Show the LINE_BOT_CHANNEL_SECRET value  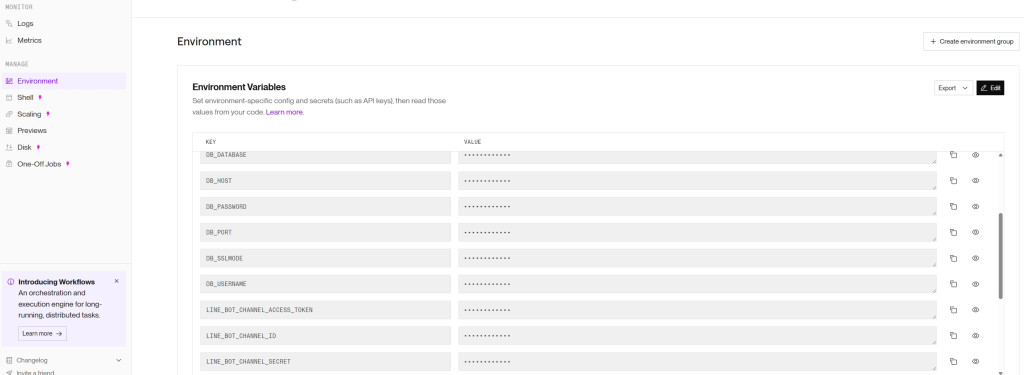click(x=975, y=361)
